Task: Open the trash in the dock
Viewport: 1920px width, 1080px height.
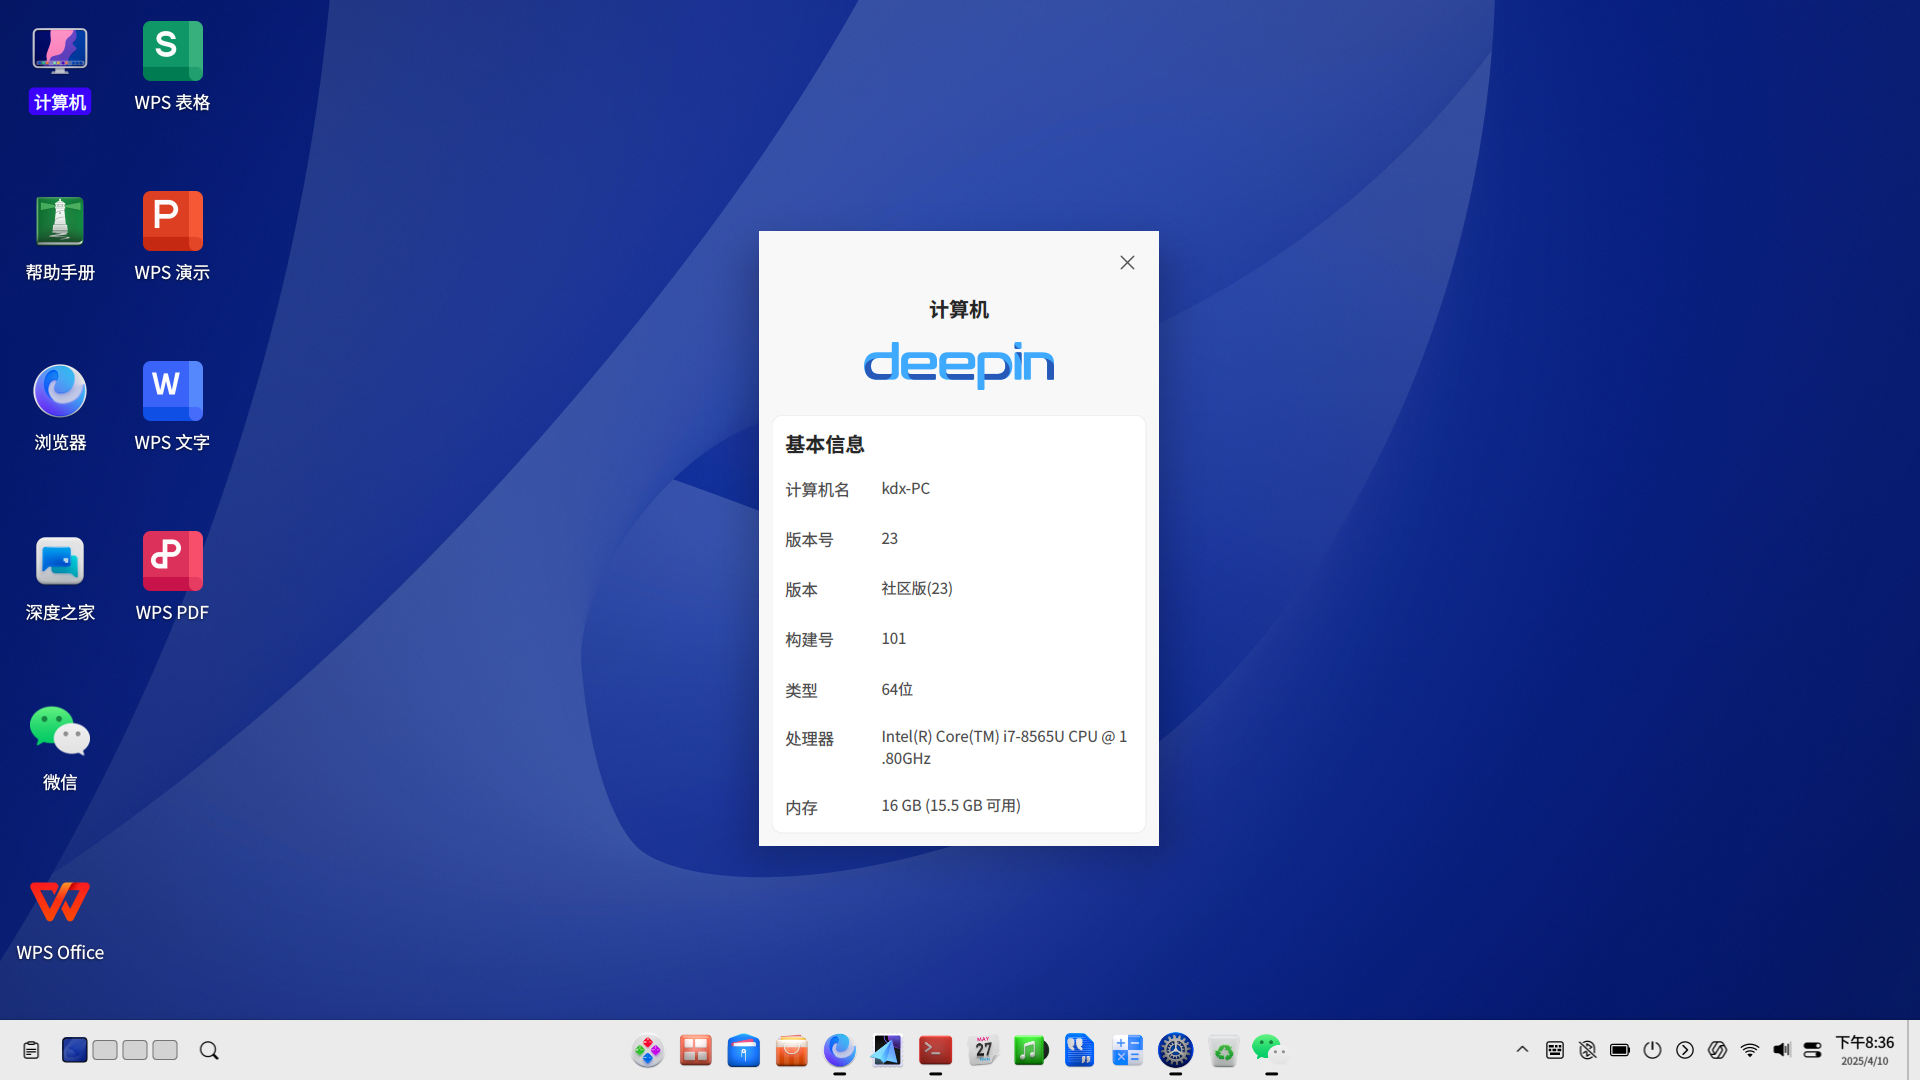Action: [1224, 1050]
